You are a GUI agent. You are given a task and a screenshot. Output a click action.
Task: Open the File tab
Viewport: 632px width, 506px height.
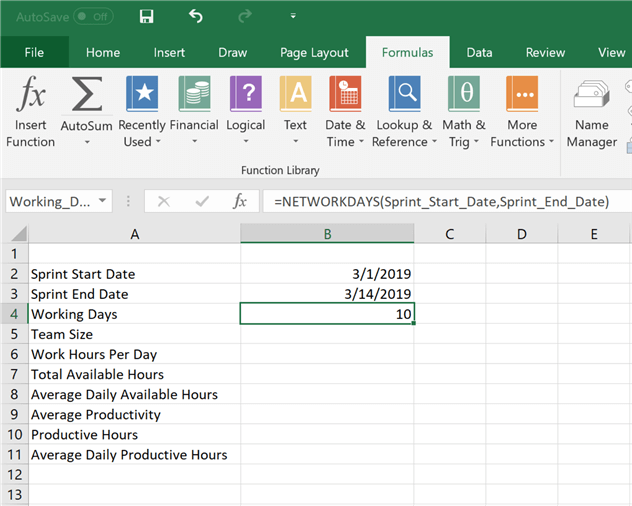[34, 53]
